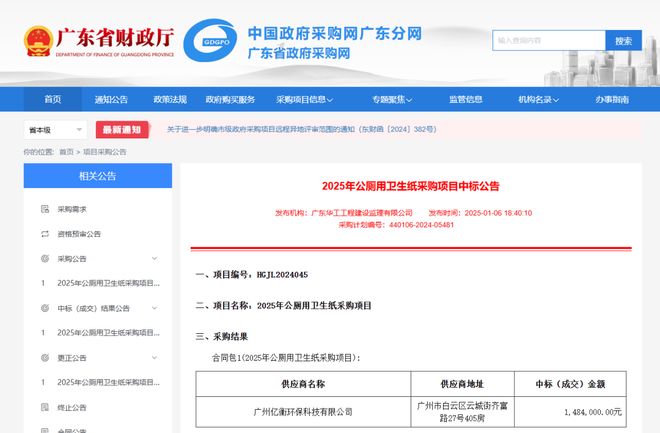Collapse the 中标（成交）结果公告 section chevron
The image size is (660, 433).
coord(154,308)
